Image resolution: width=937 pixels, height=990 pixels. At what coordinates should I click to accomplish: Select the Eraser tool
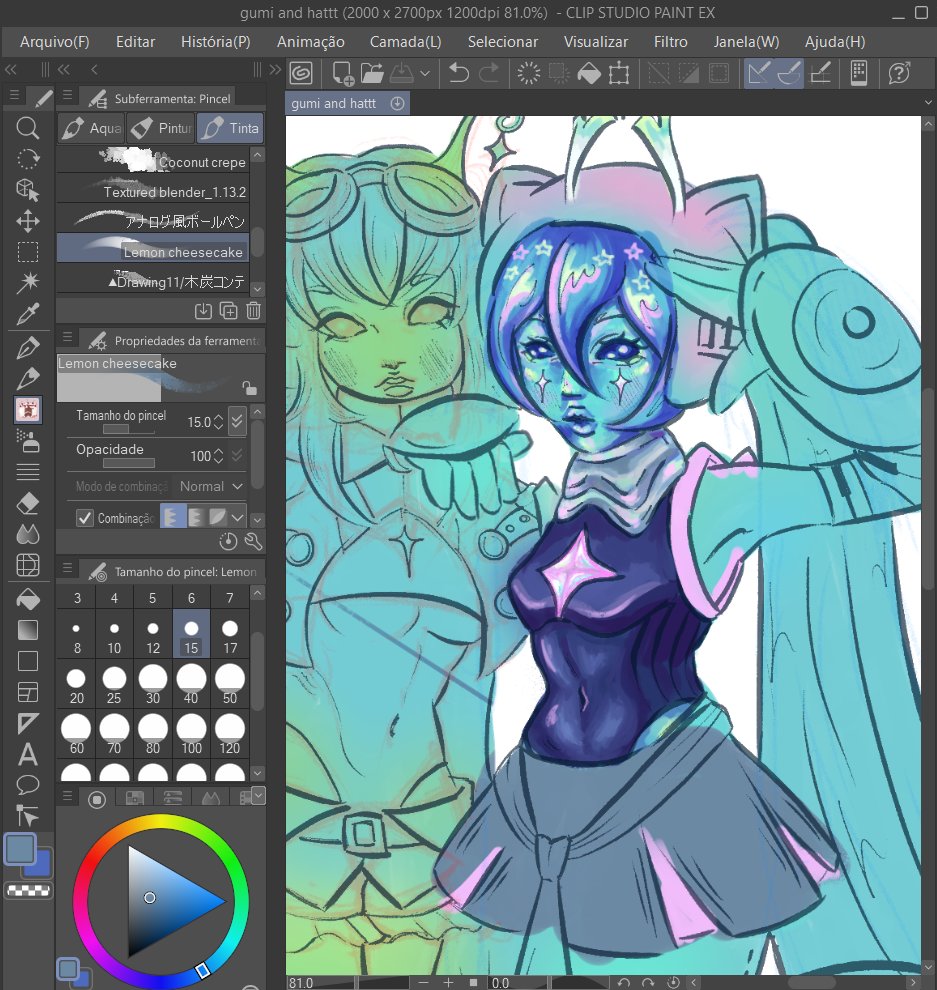[27, 503]
